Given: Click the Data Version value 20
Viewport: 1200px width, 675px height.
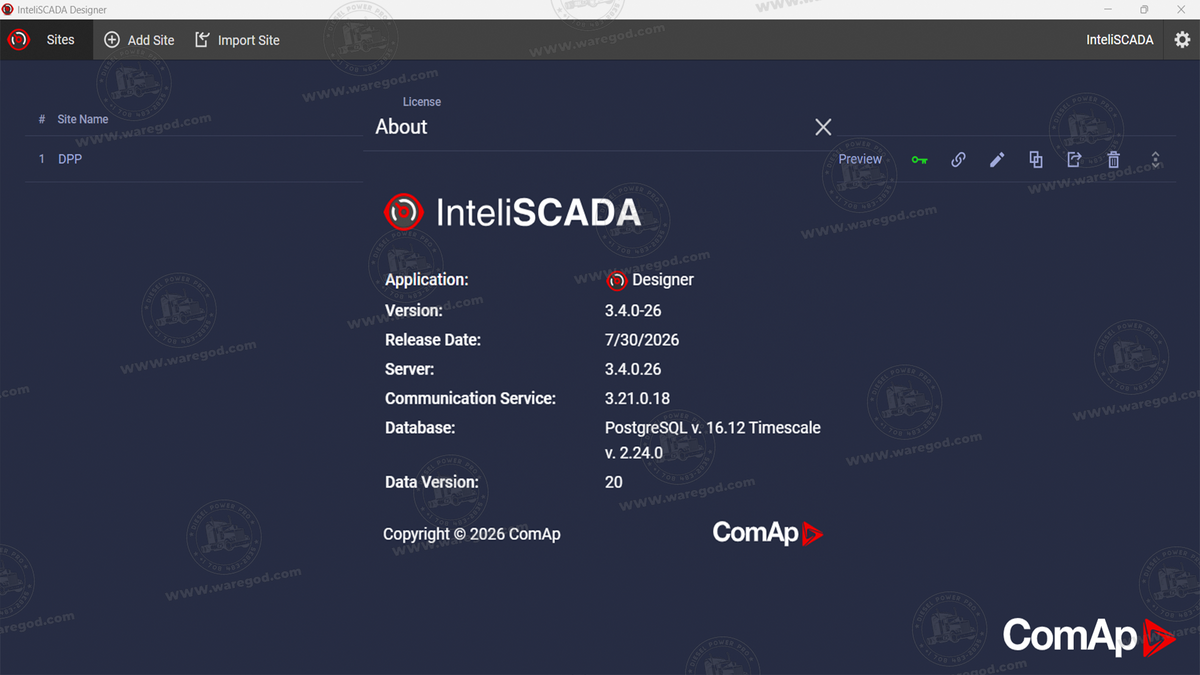Looking at the screenshot, I should coord(613,482).
